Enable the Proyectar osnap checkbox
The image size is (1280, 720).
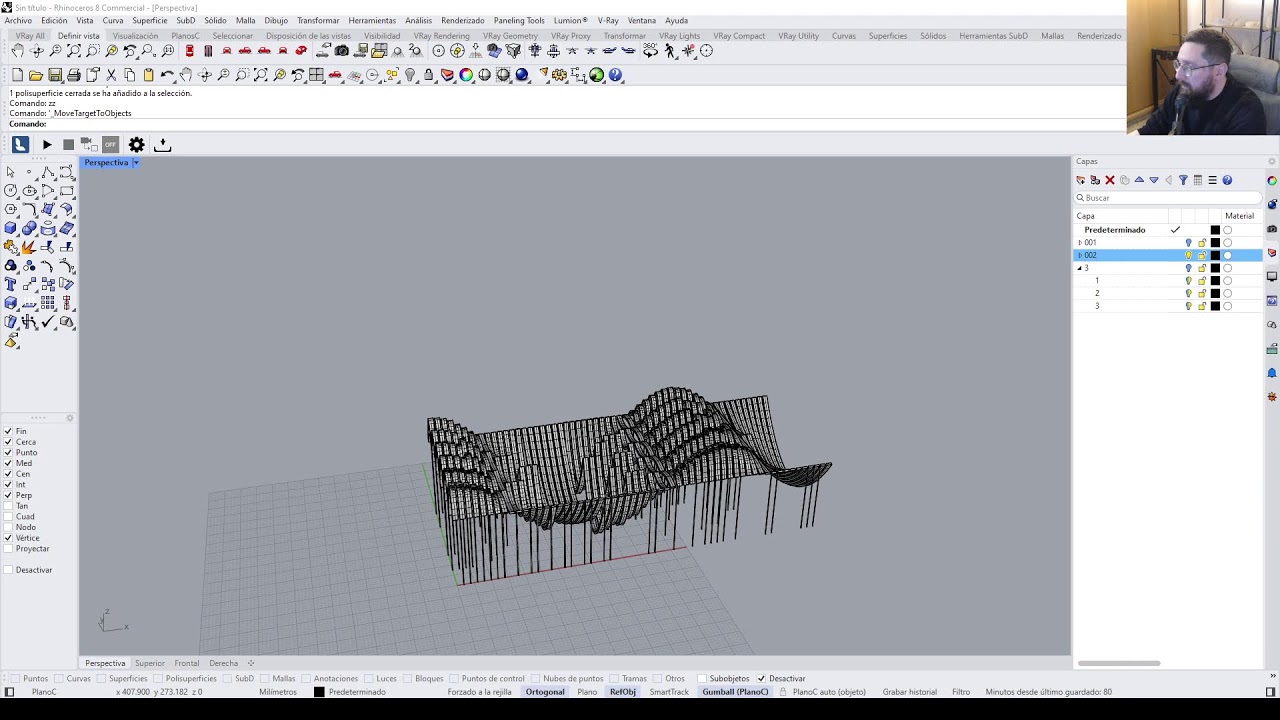(8, 549)
